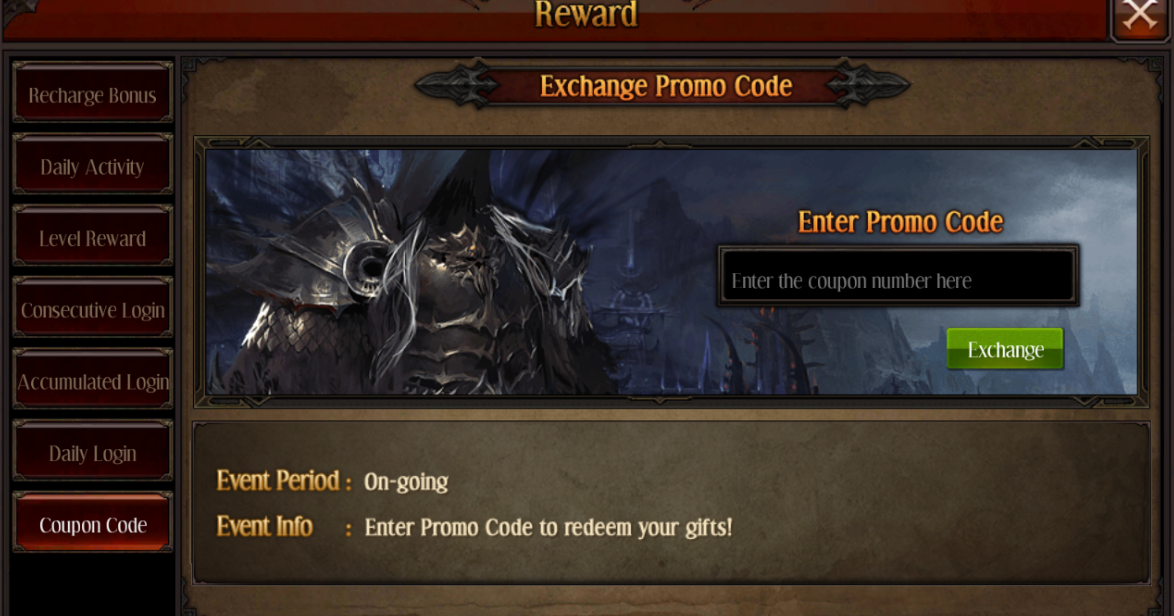Open the Recharge Bonus tab
Image resolution: width=1174 pixels, height=616 pixels.
[x=92, y=94]
